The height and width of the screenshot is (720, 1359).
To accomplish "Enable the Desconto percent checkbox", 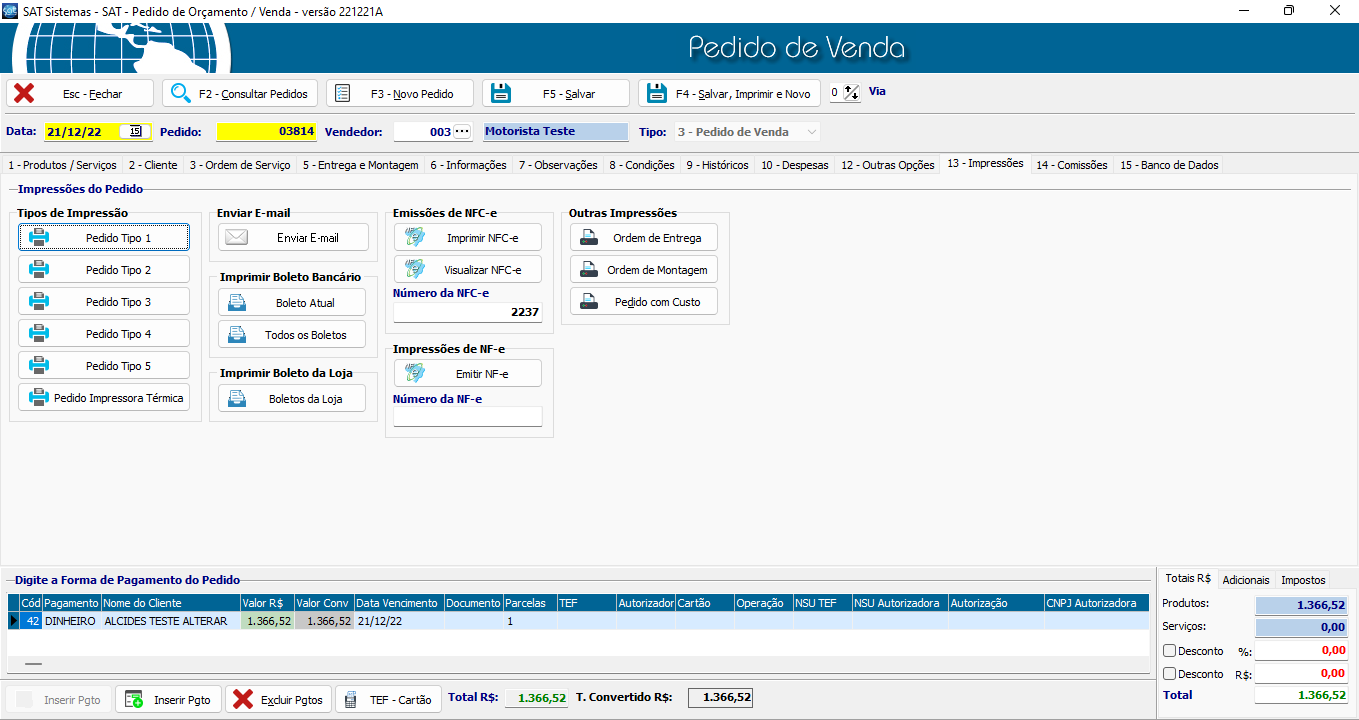I will 1169,651.
